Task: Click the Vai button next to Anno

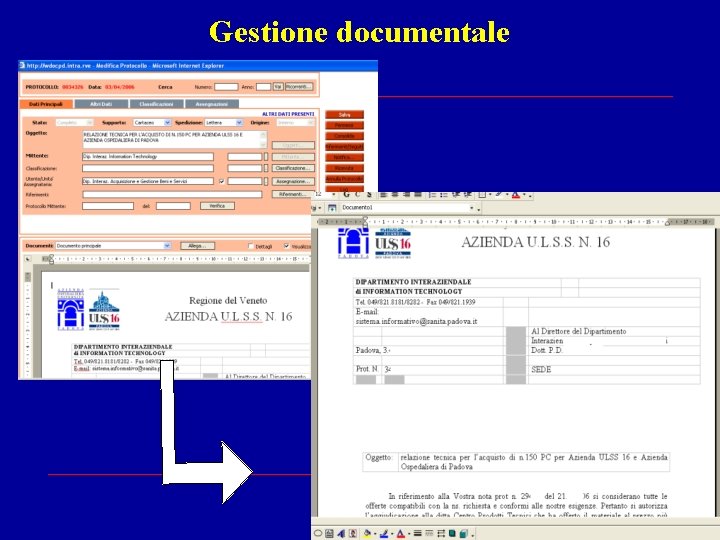Action: [x=278, y=86]
